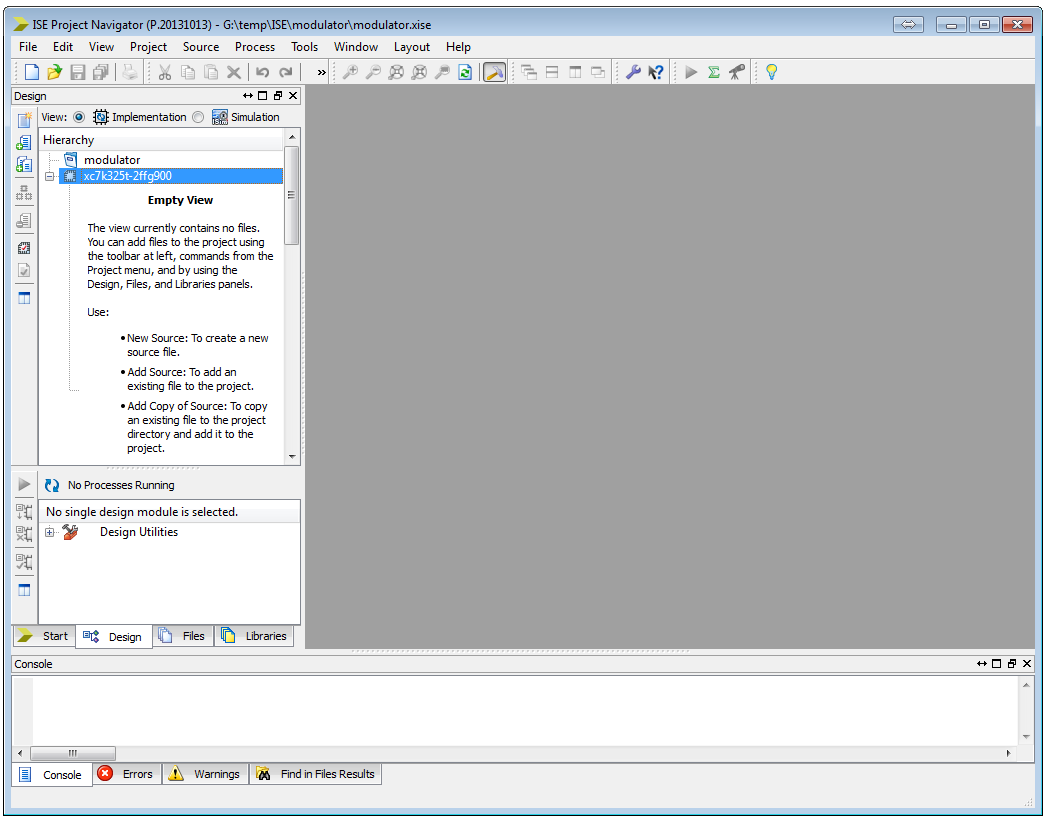This screenshot has height=820, width=1048.
Task: Click the Open file folder icon
Action: coord(55,72)
